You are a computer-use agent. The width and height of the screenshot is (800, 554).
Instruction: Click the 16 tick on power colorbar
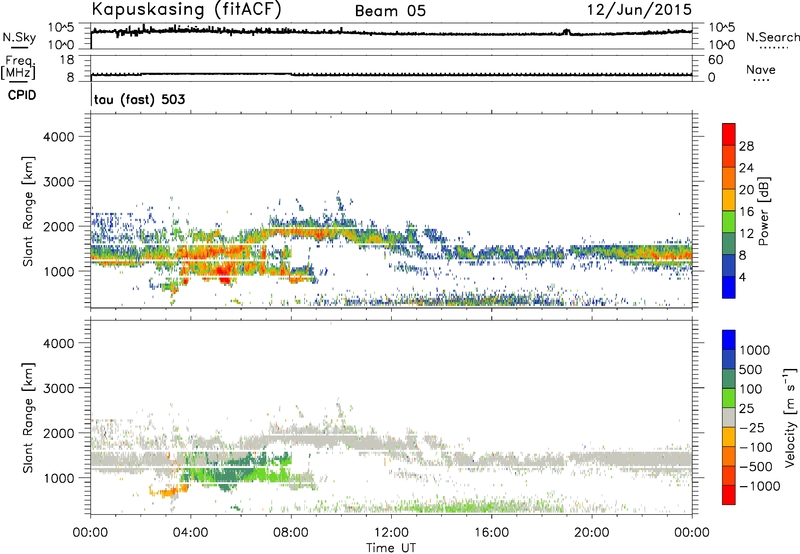click(746, 212)
